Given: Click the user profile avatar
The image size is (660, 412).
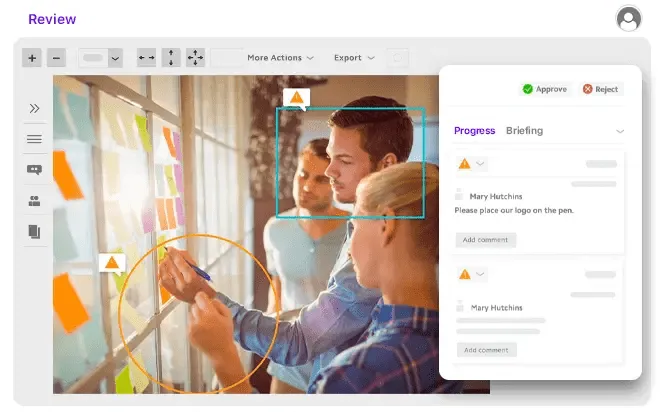Looking at the screenshot, I should pyautogui.click(x=628, y=19).
